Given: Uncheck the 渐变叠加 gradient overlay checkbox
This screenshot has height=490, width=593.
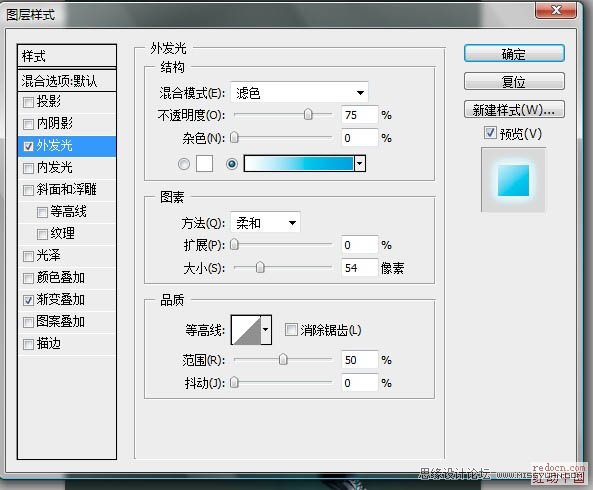Looking at the screenshot, I should tap(28, 300).
